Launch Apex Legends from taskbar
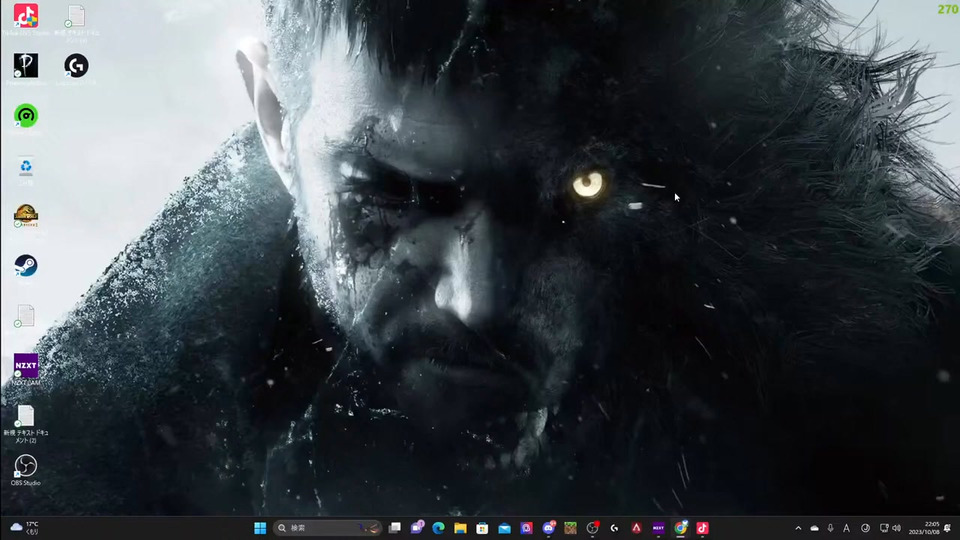Viewport: 960px width, 540px height. 637,528
